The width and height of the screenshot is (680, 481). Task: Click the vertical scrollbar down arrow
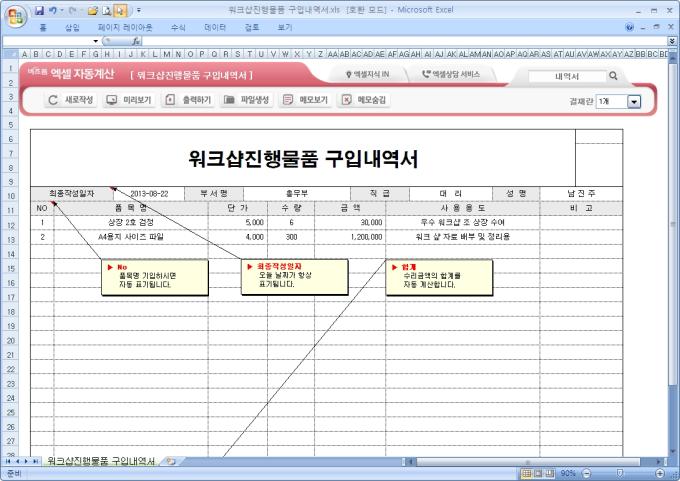[x=673, y=452]
